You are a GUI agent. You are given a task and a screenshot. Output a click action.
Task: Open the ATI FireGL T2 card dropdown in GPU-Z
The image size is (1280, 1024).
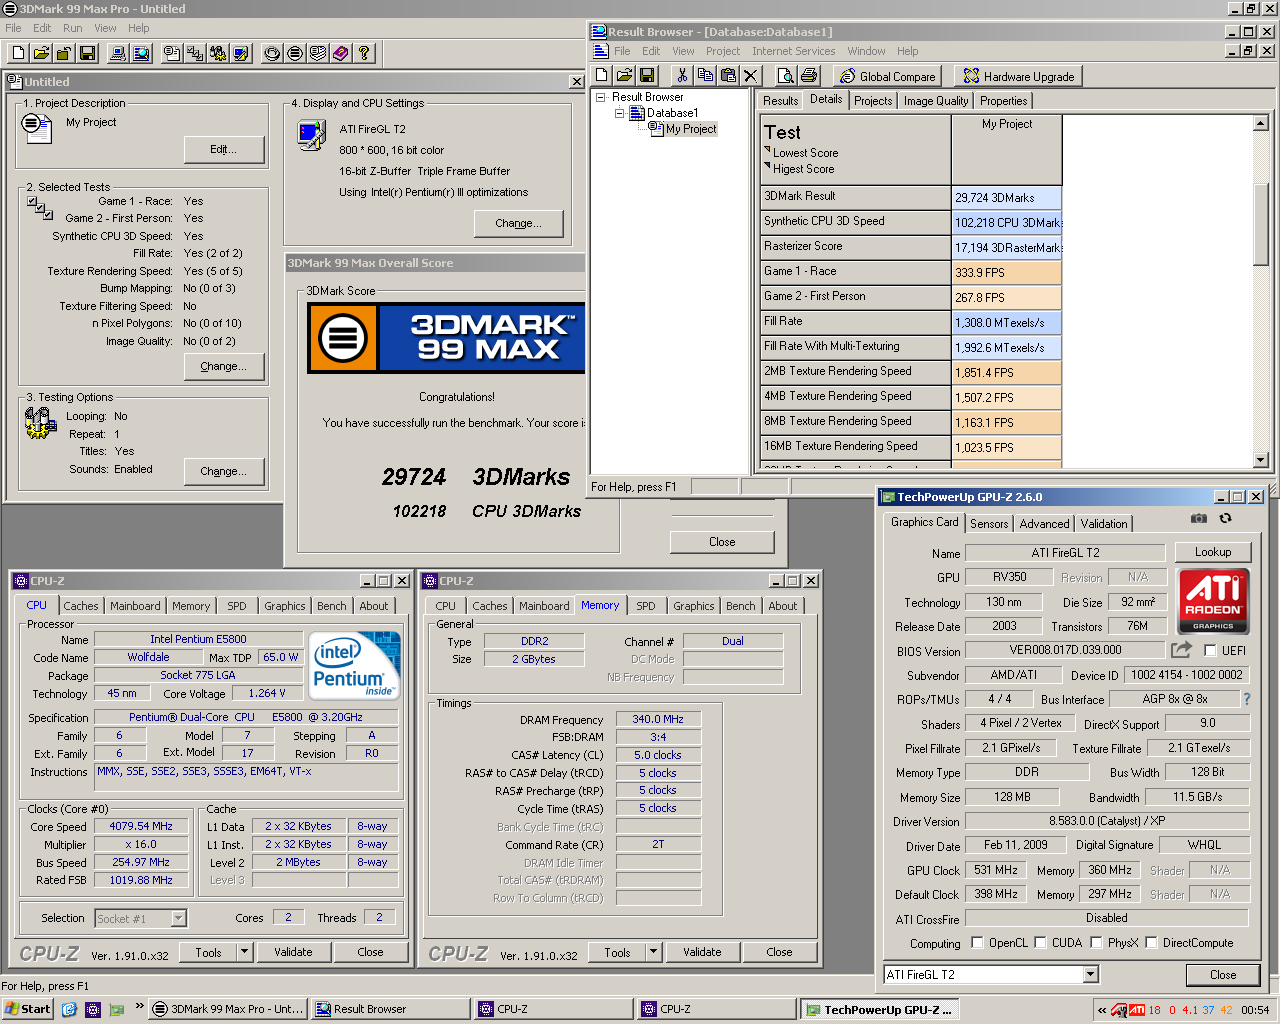coord(1090,974)
